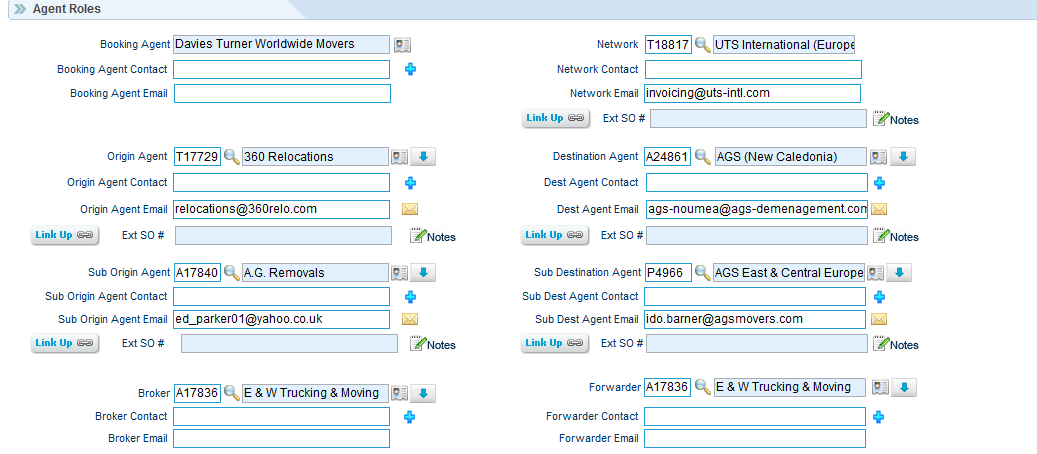Add Forwarder Contact with plus icon
1037x454 pixels.
coord(878,417)
